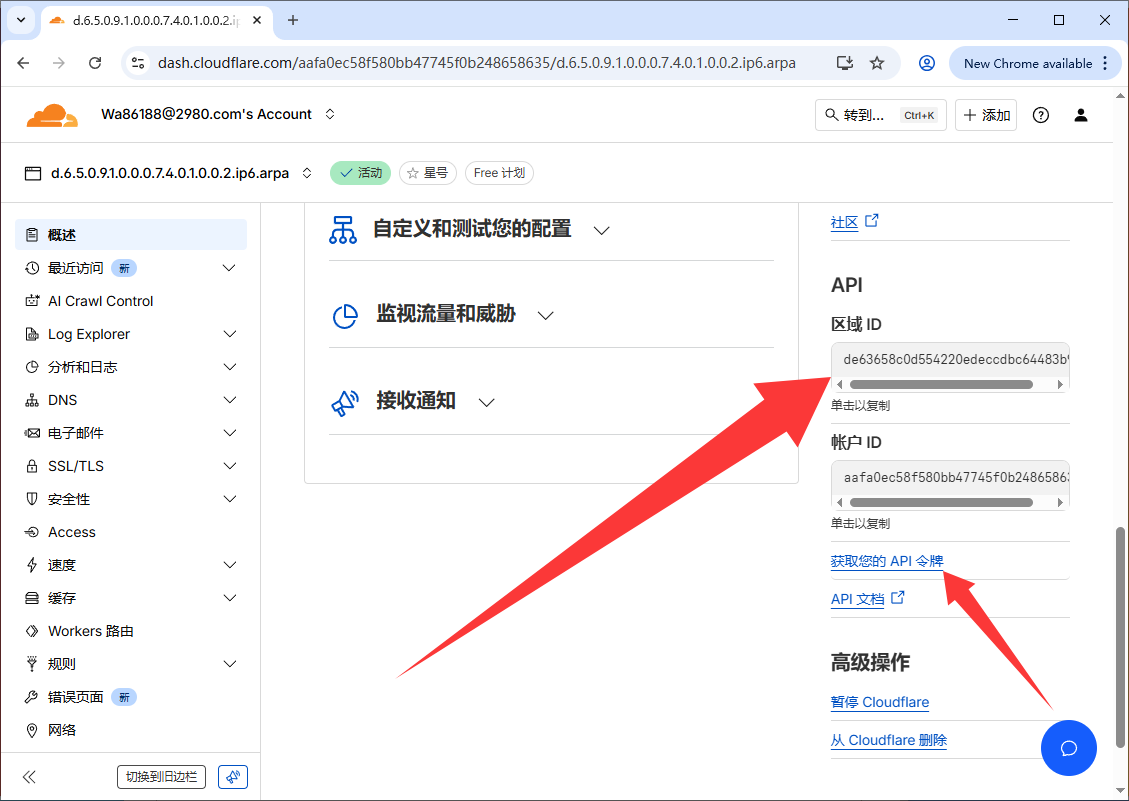The height and width of the screenshot is (801, 1129).
Task: Toggle the 星号 star button for domain
Action: [x=427, y=173]
